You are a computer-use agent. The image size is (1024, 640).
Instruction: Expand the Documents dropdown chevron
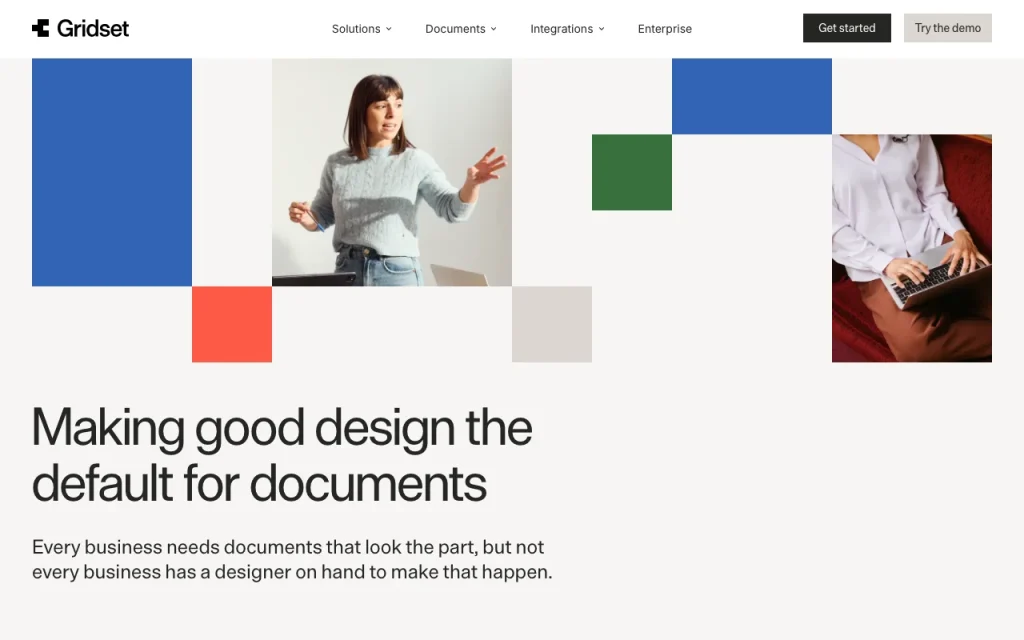click(494, 29)
